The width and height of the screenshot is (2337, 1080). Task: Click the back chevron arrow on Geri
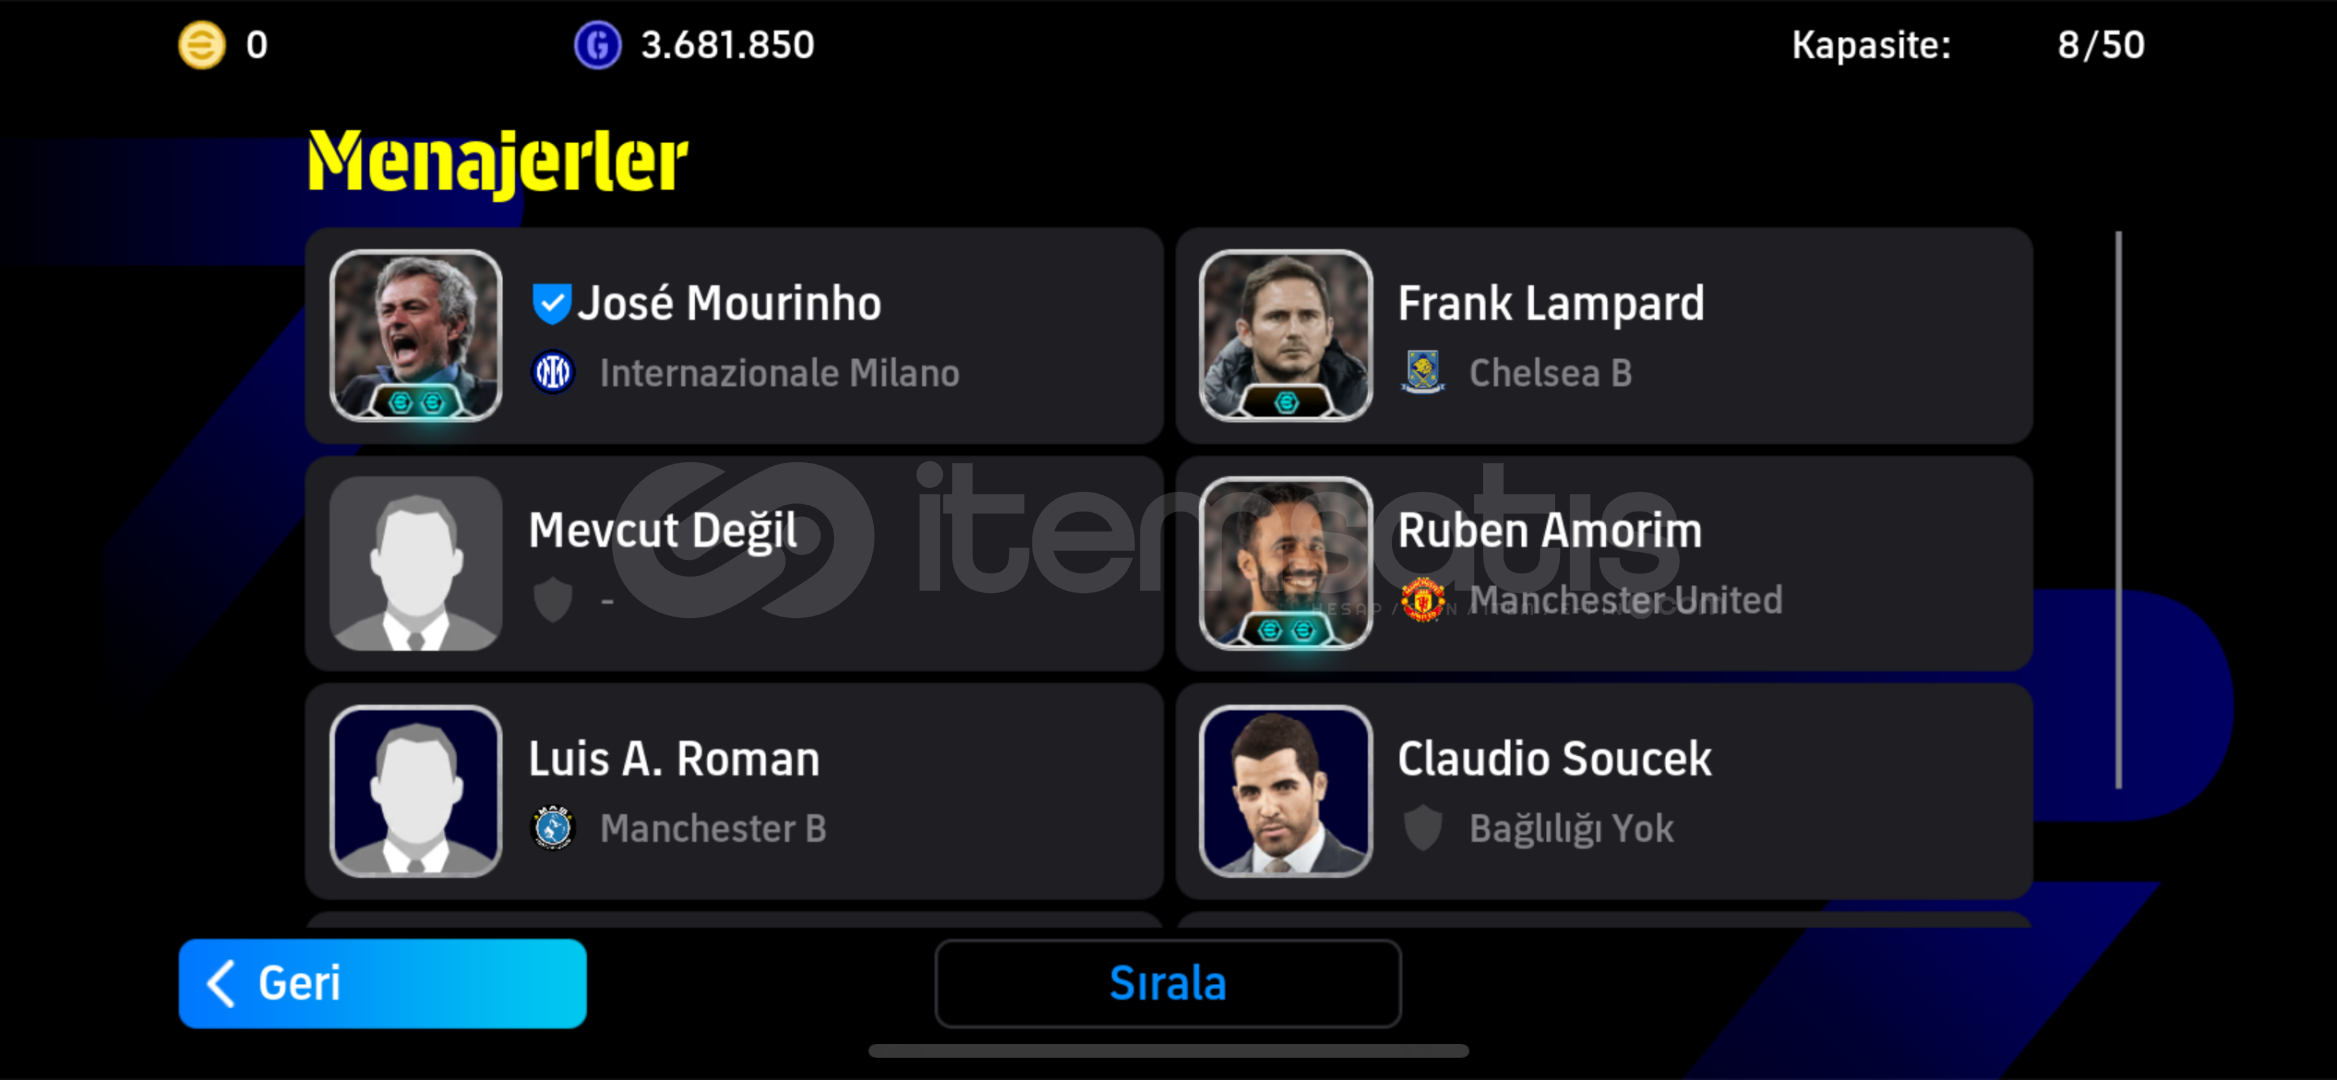click(220, 983)
